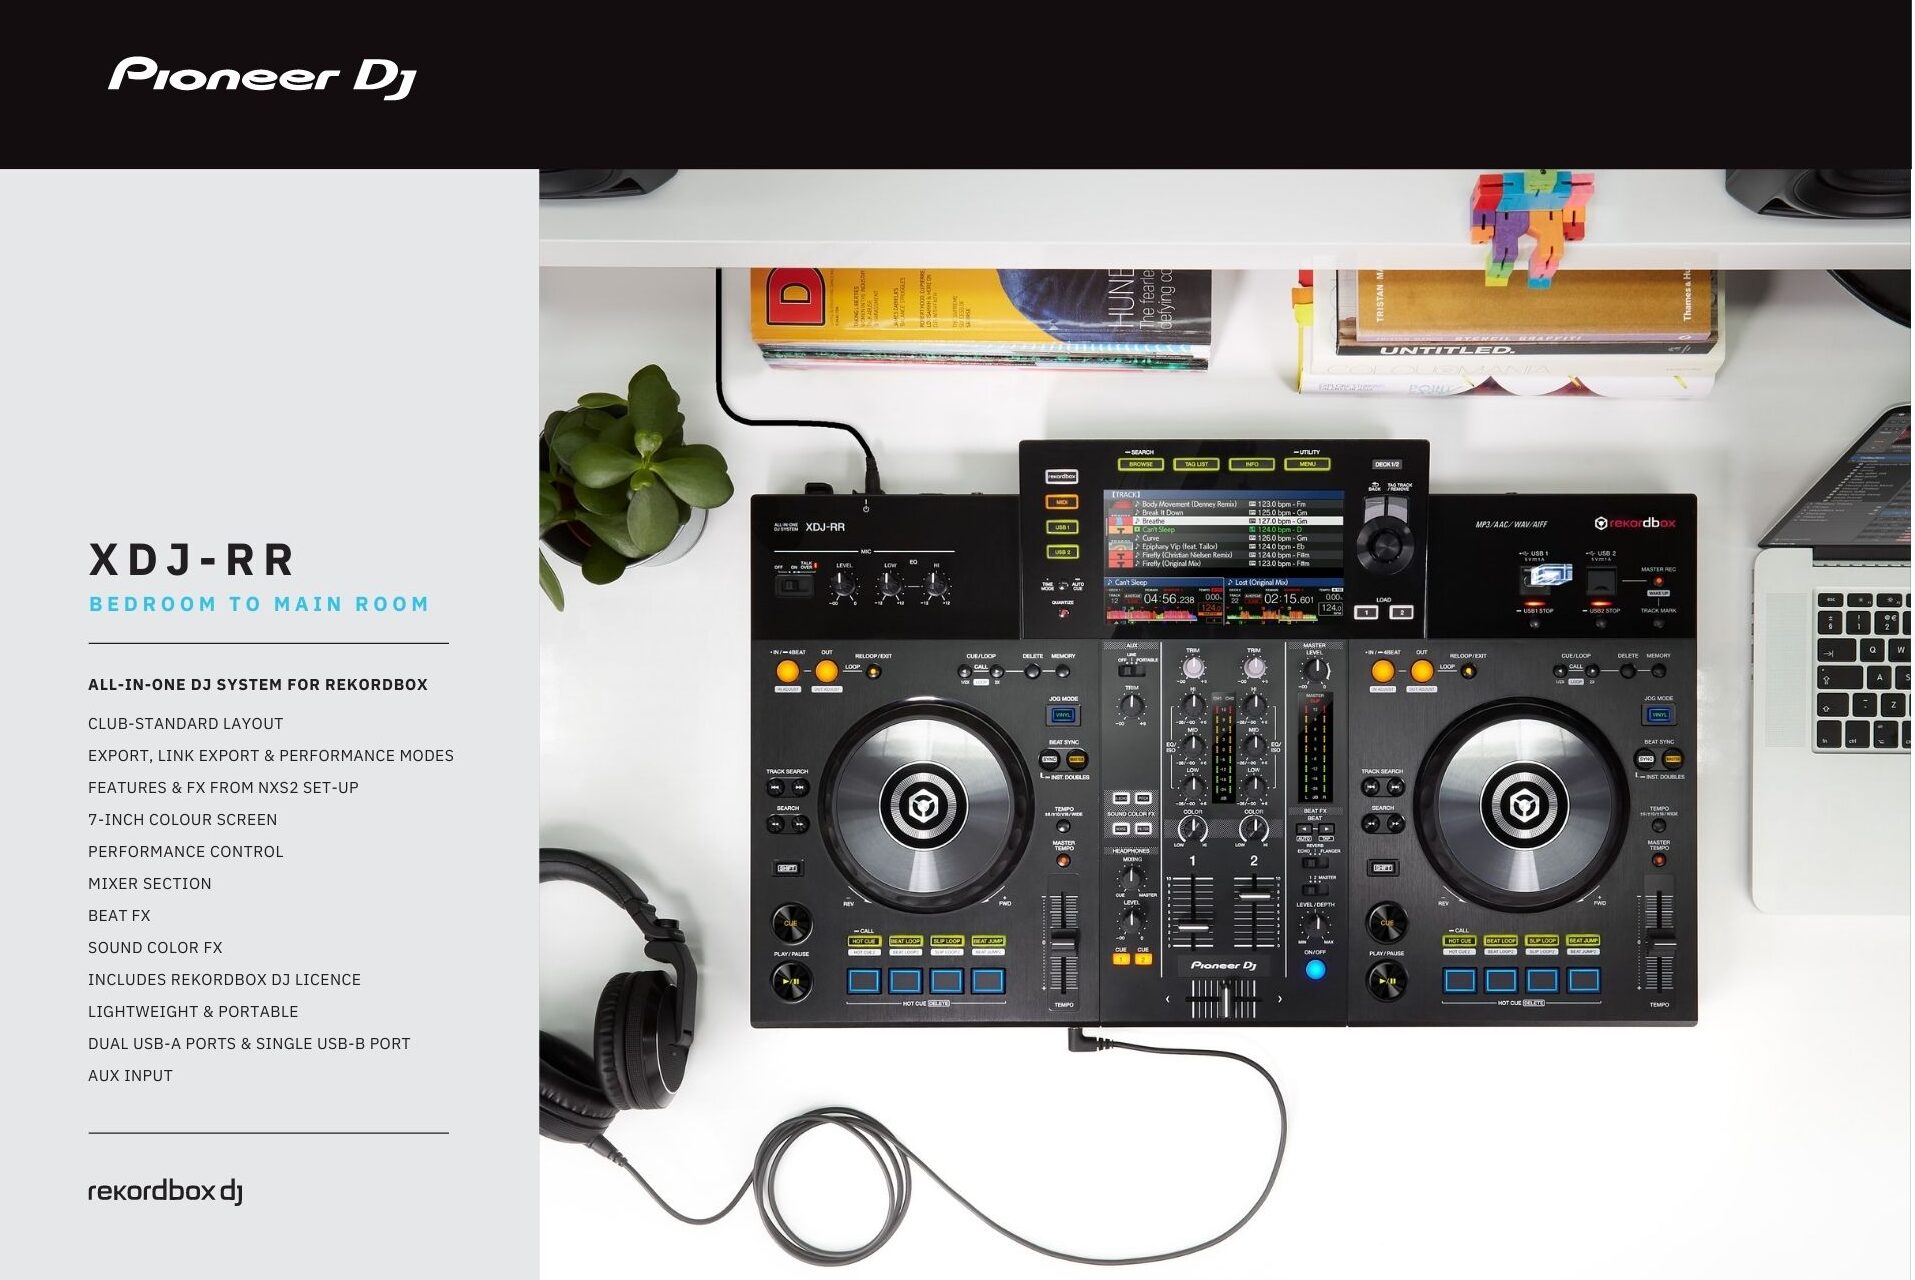
Task: Hold the left deck SHIFT button
Action: pyautogui.click(x=788, y=868)
